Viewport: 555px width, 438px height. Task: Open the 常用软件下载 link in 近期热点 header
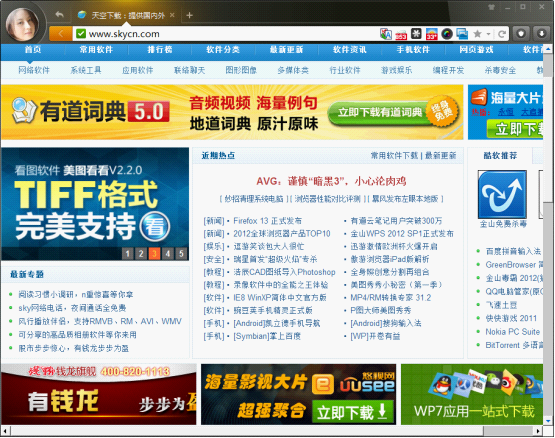tap(394, 155)
